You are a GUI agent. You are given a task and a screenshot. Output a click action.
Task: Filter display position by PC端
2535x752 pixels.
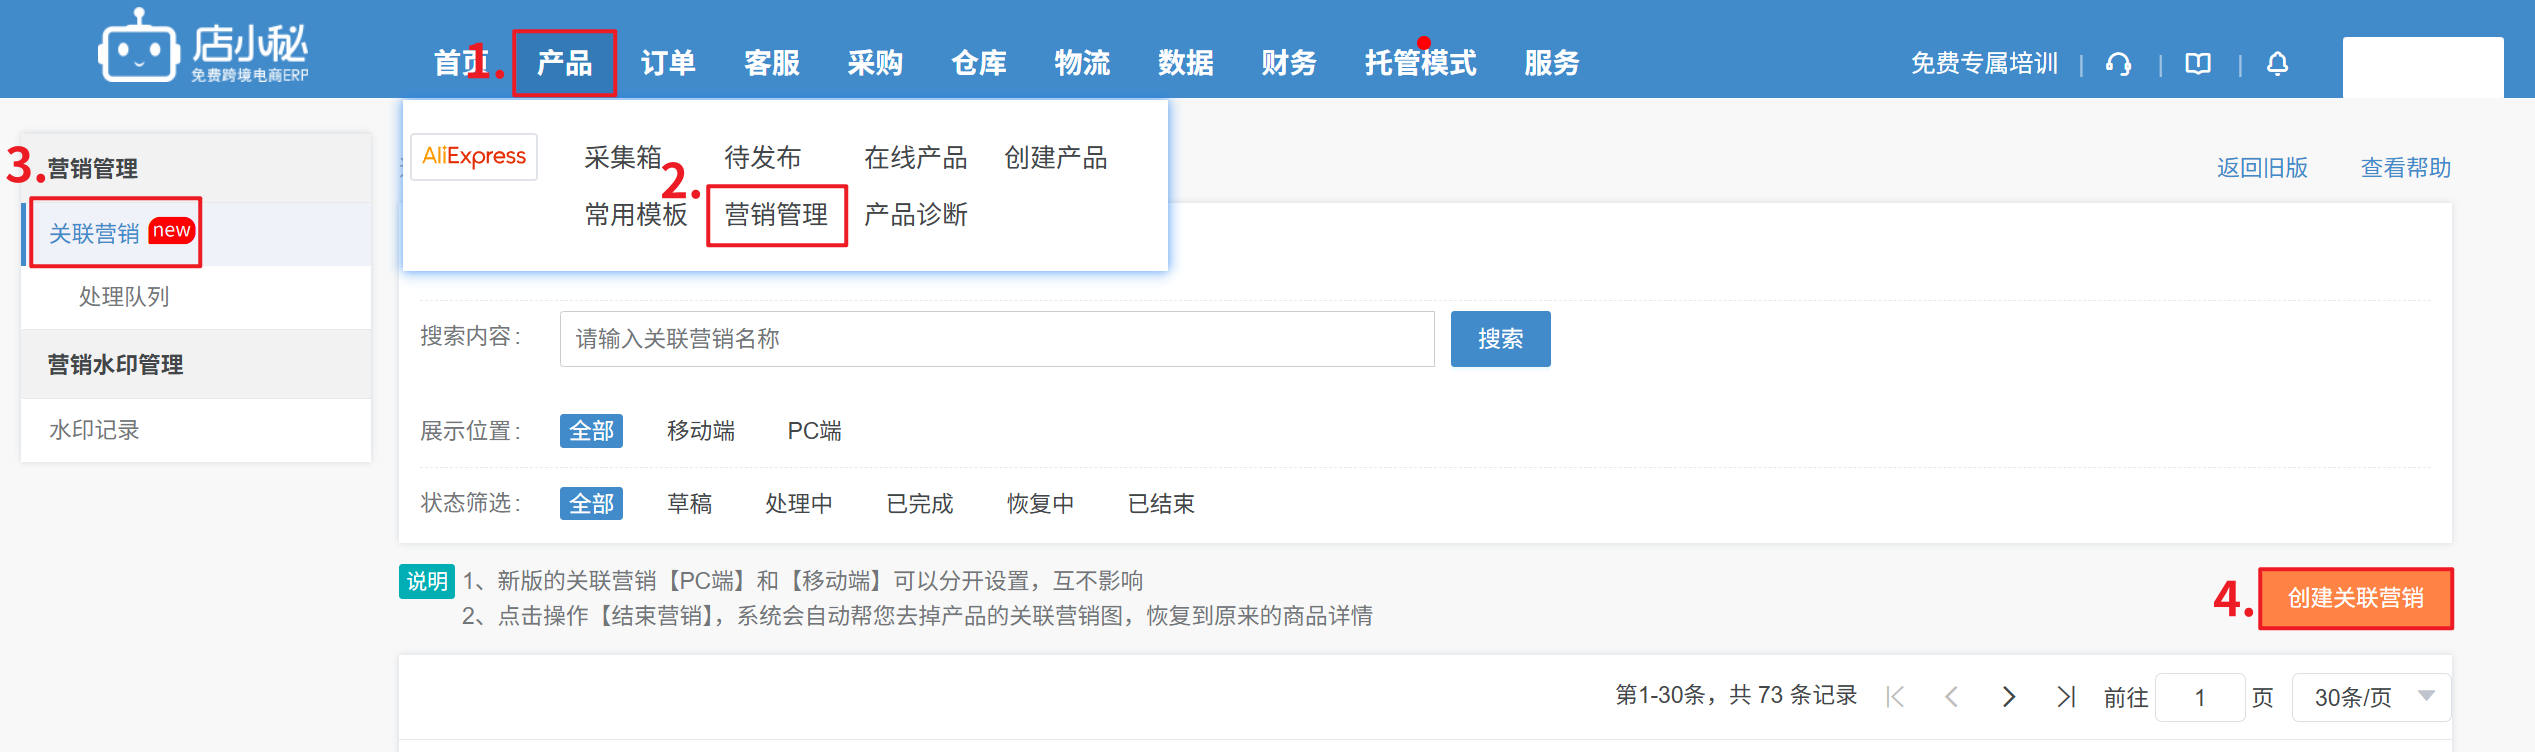click(814, 431)
